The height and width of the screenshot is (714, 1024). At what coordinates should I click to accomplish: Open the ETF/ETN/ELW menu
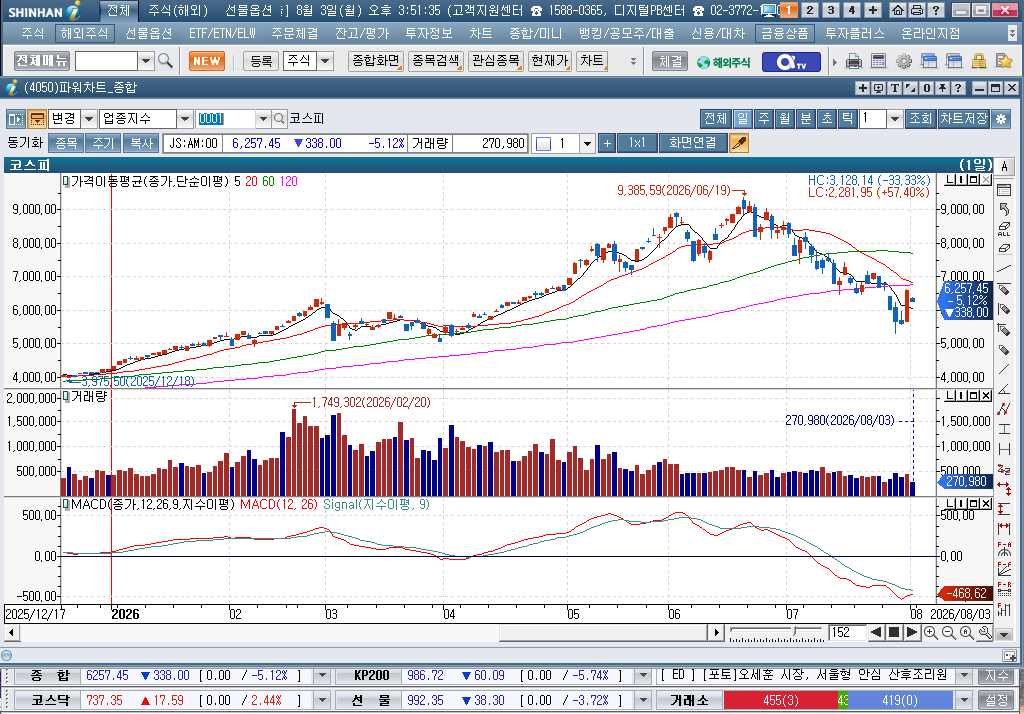click(222, 33)
